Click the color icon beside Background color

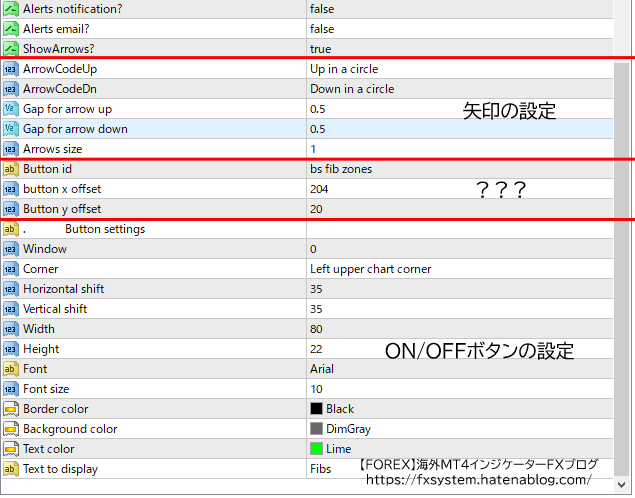coord(11,429)
